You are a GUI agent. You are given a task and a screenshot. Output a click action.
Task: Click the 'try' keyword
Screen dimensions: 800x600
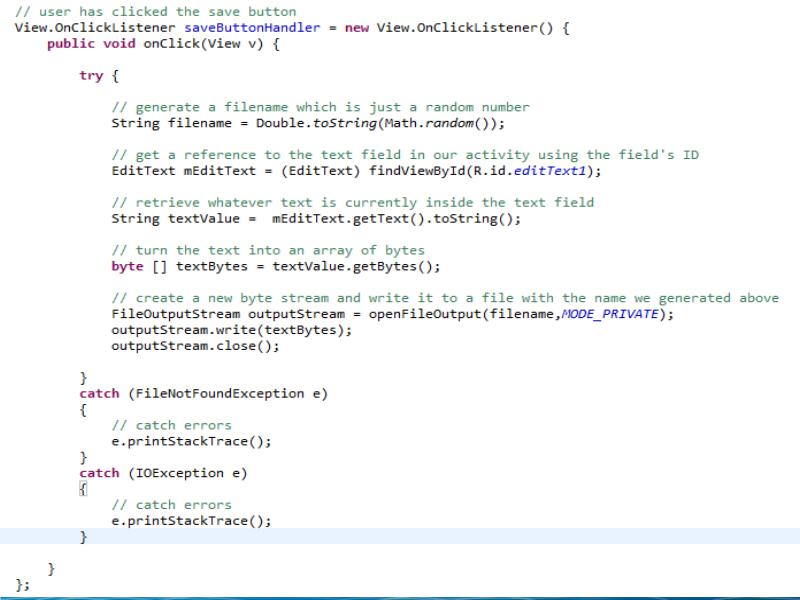click(91, 76)
